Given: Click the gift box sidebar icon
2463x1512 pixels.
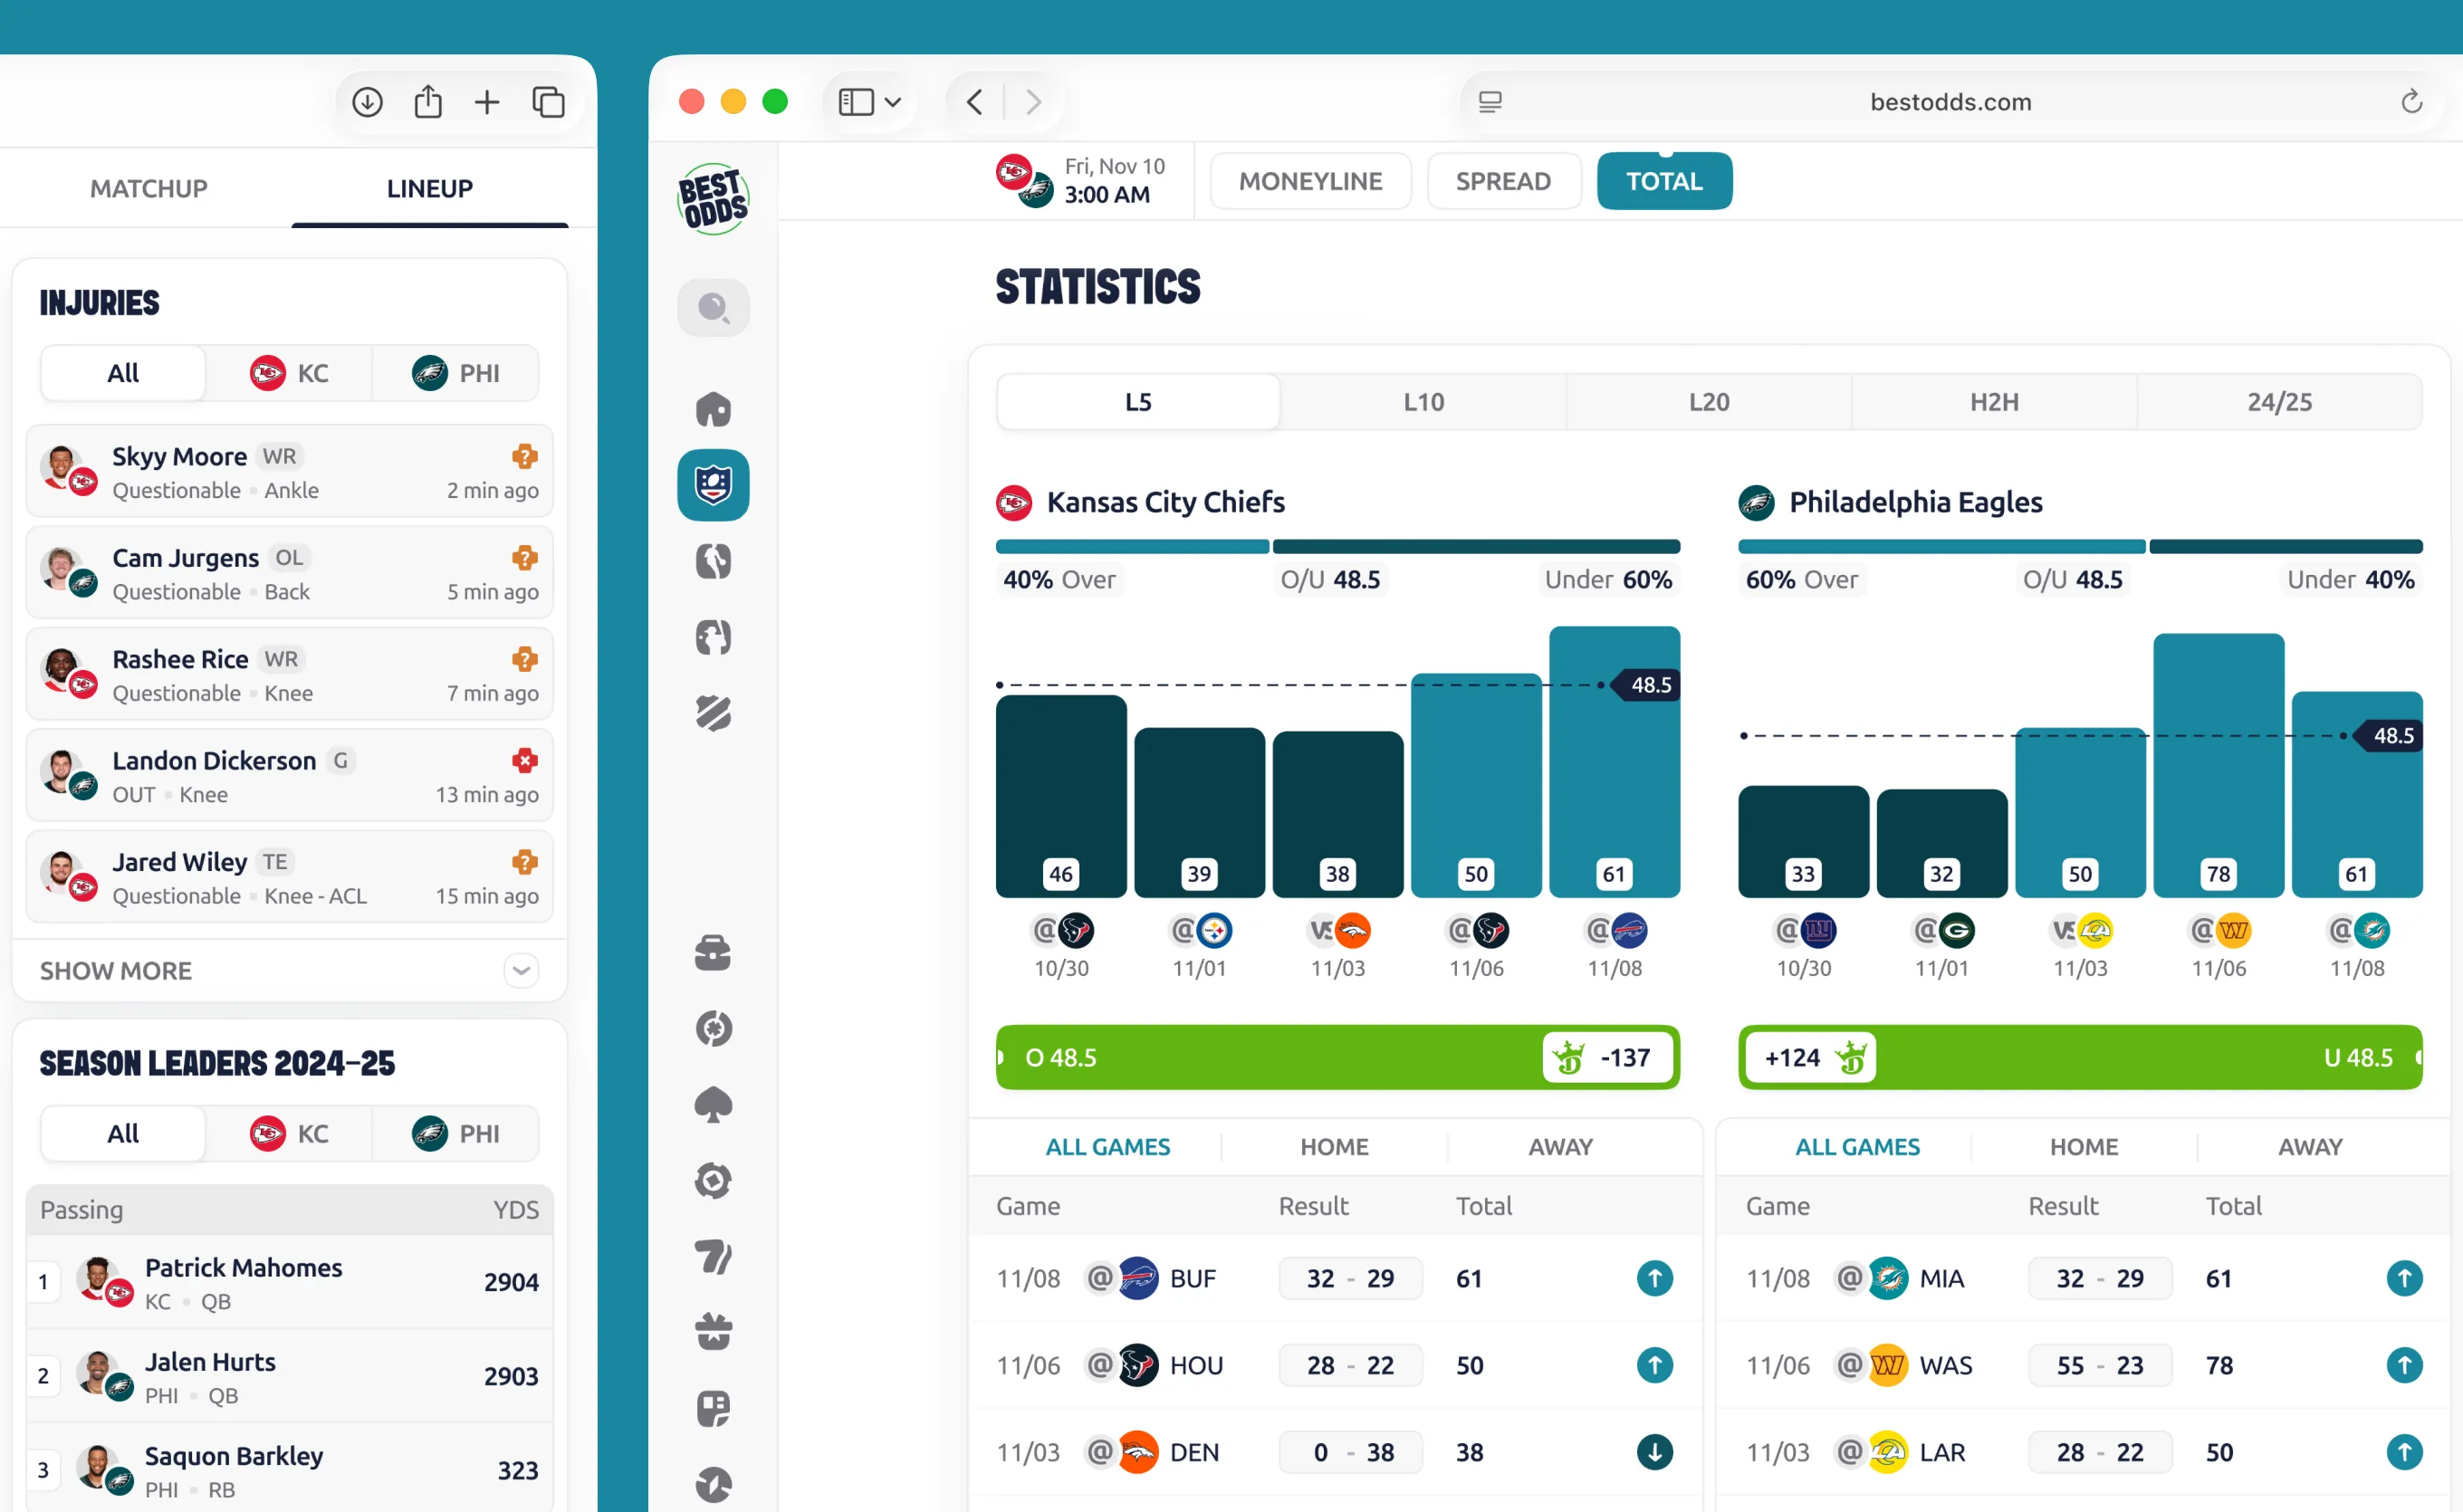Looking at the screenshot, I should click(x=713, y=1331).
